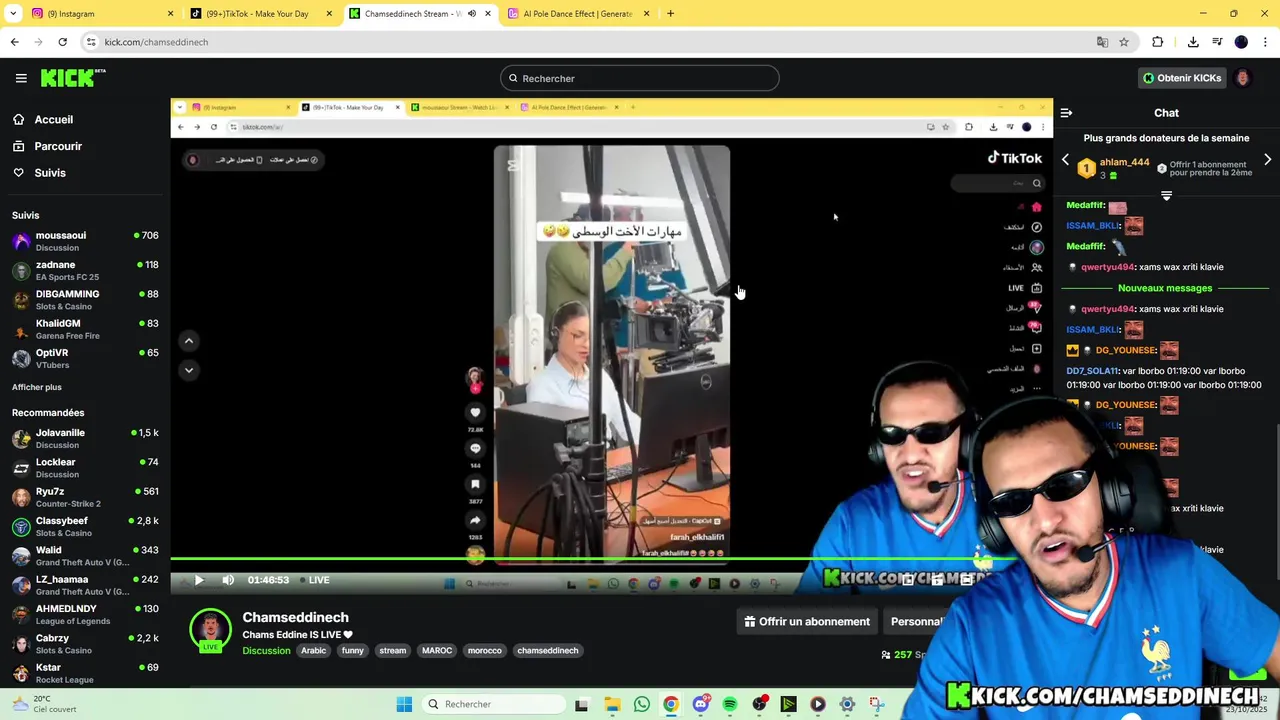This screenshot has height=720, width=1280.
Task: Open AHMEDLNDY's League of Legends stream
Action: tap(85, 614)
